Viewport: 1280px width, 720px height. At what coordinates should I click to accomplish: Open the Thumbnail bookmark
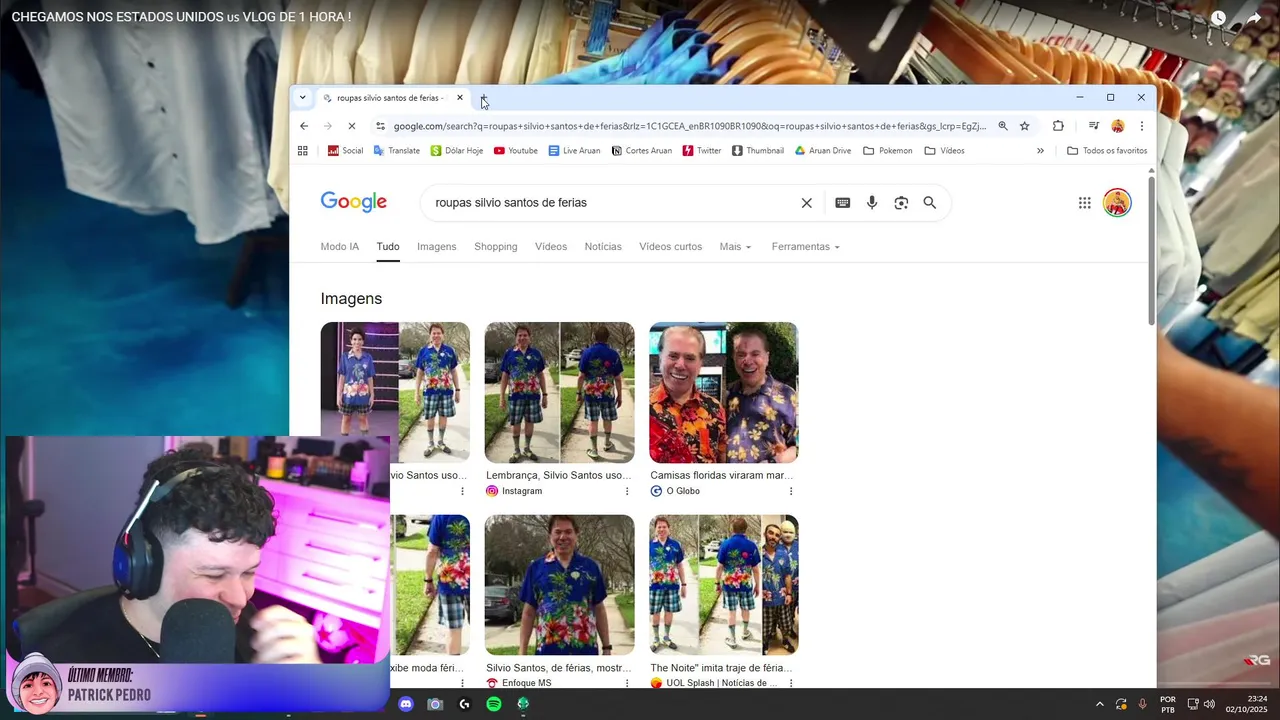tap(758, 151)
